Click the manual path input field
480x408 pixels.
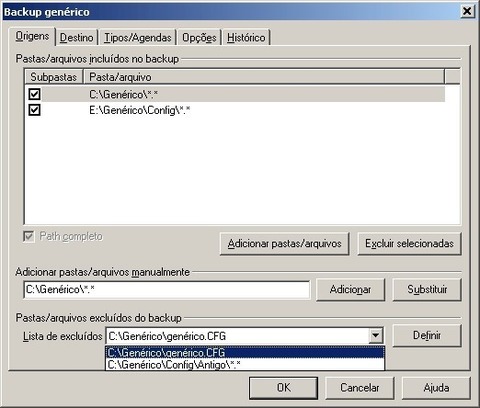pyautogui.click(x=167, y=290)
